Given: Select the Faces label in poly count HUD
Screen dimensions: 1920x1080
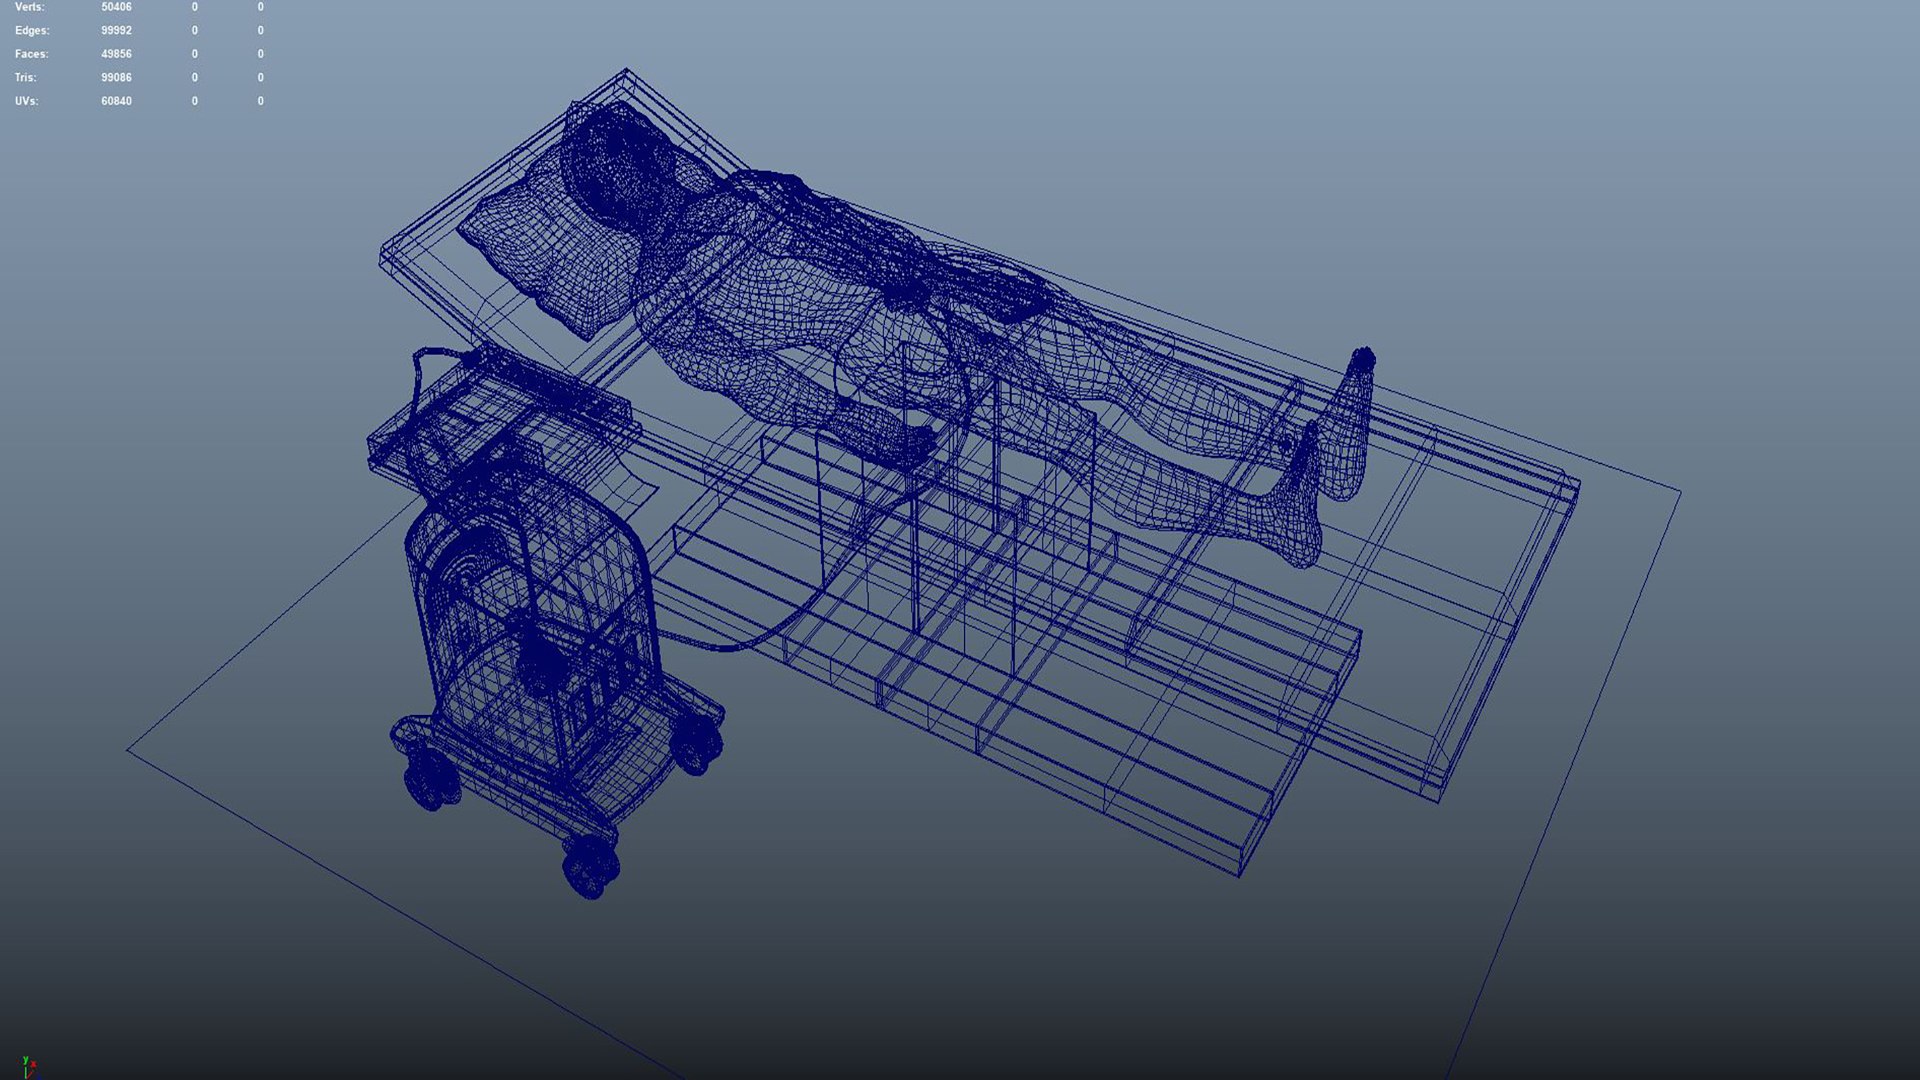Looking at the screenshot, I should pos(31,54).
